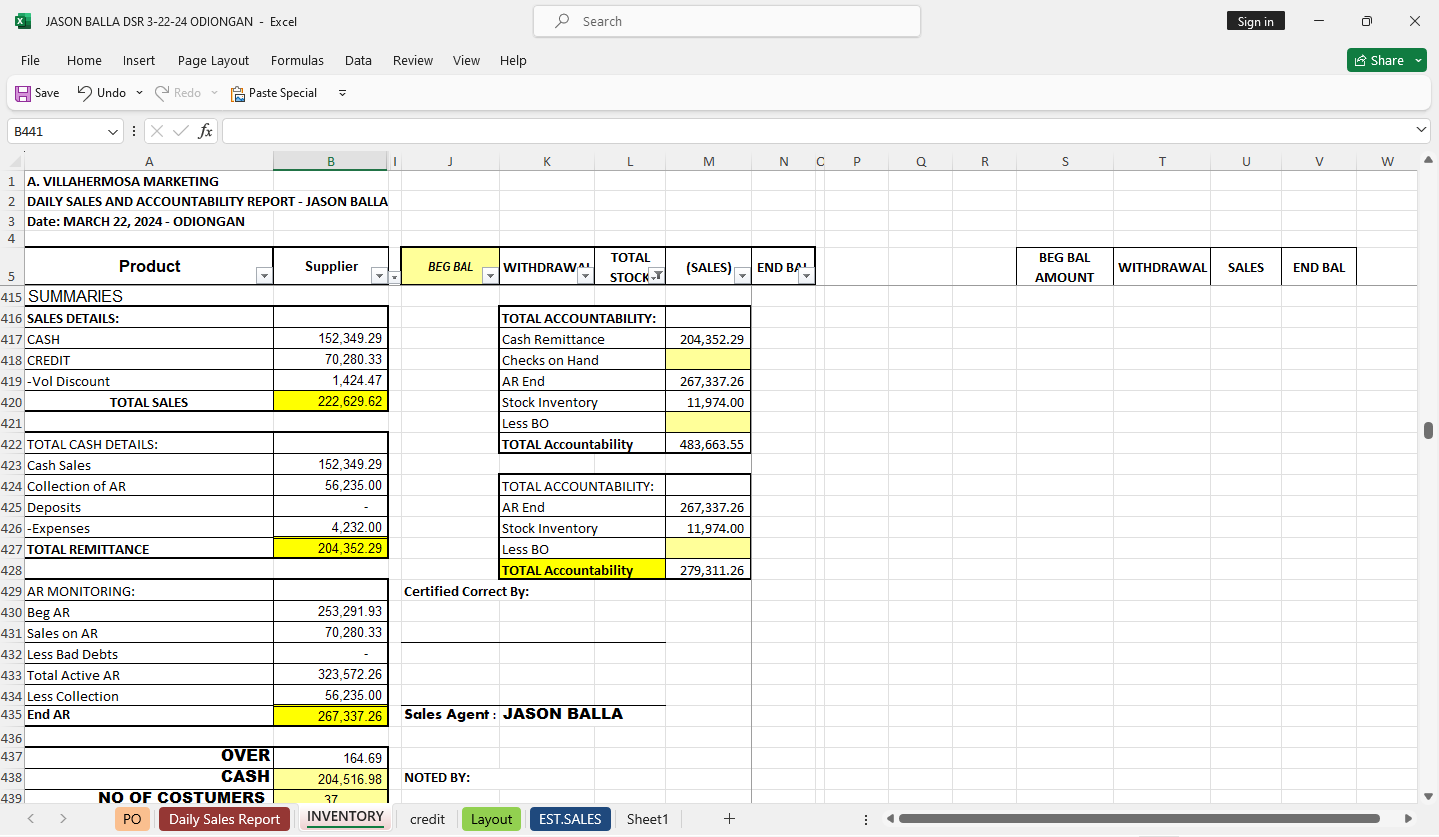The image size is (1439, 837).
Task: Go to the EST.SALES sheet tab
Action: coord(570,819)
